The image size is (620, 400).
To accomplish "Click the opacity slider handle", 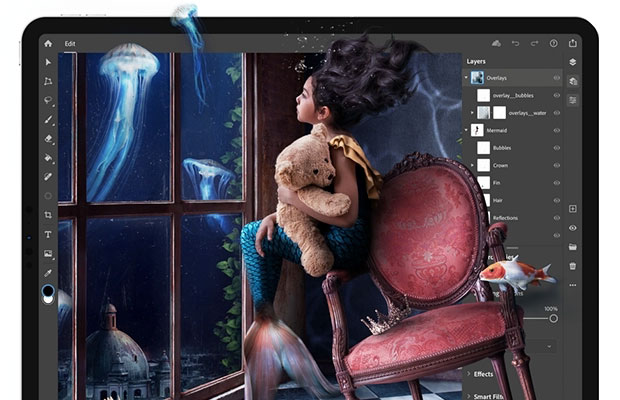I will pos(553,319).
